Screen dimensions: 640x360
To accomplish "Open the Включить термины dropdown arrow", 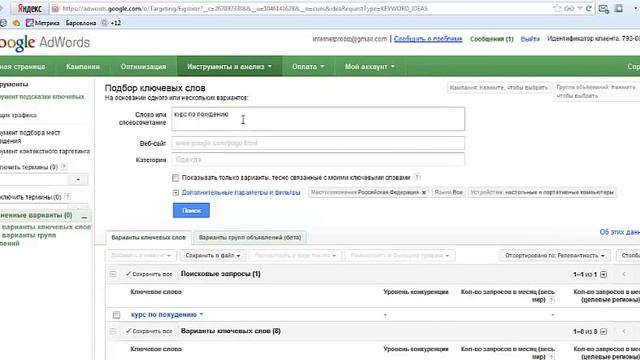I will 78,180.
